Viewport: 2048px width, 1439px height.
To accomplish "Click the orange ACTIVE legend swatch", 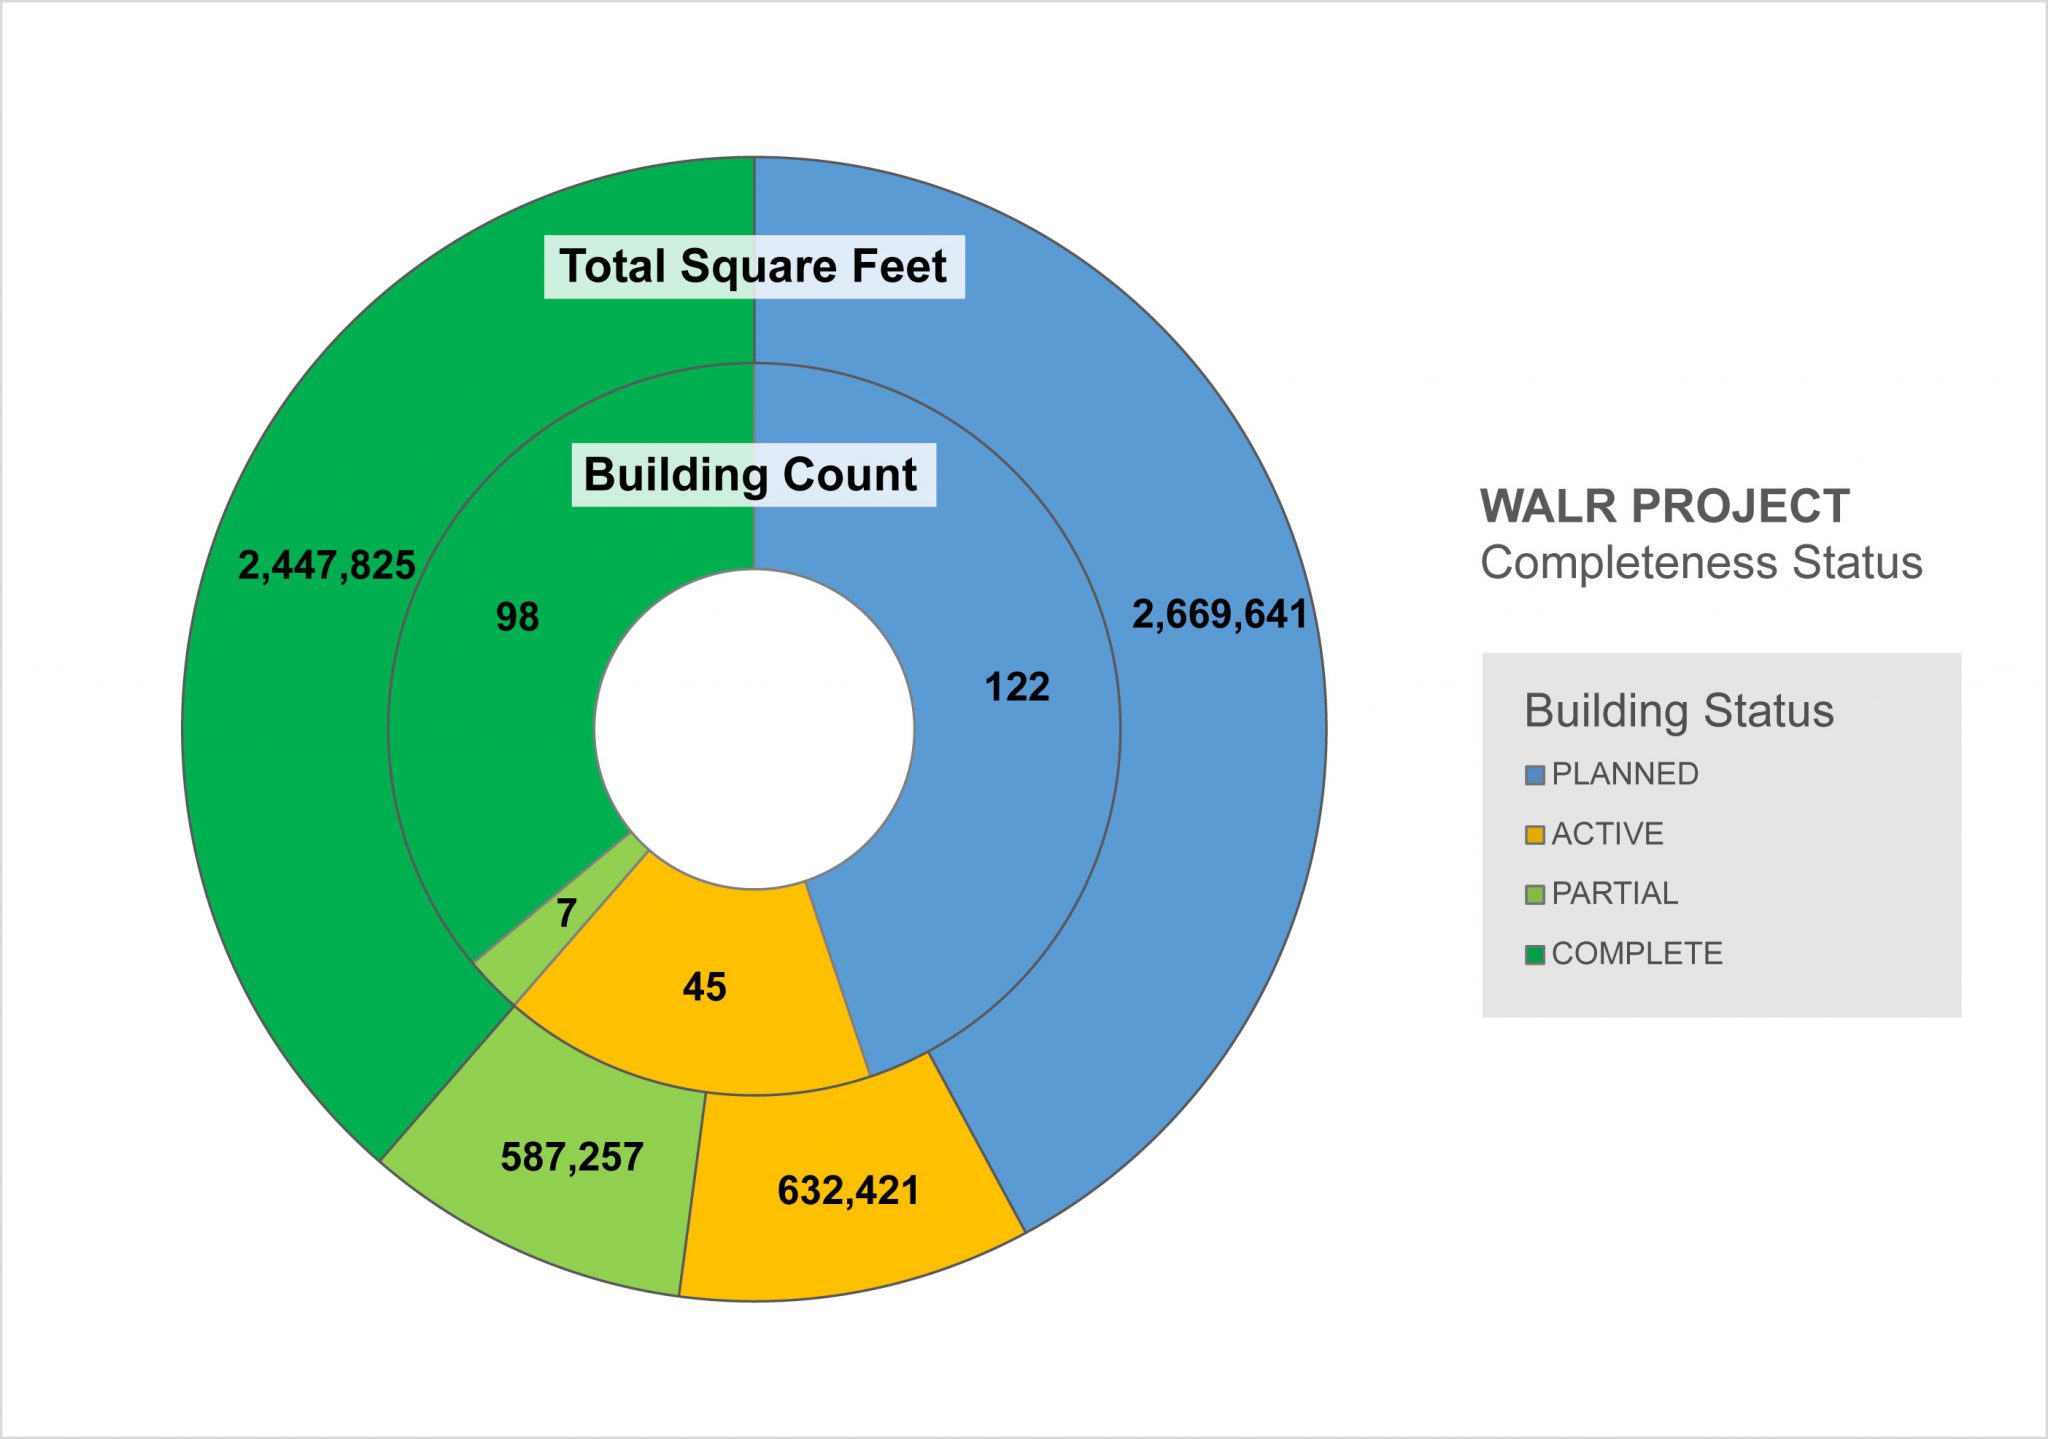I will pyautogui.click(x=1534, y=835).
